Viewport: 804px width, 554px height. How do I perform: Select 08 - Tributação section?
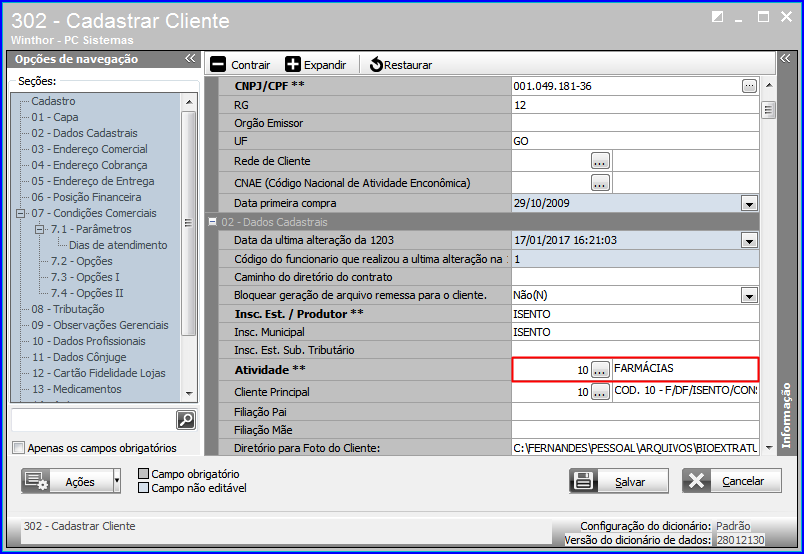[68, 309]
